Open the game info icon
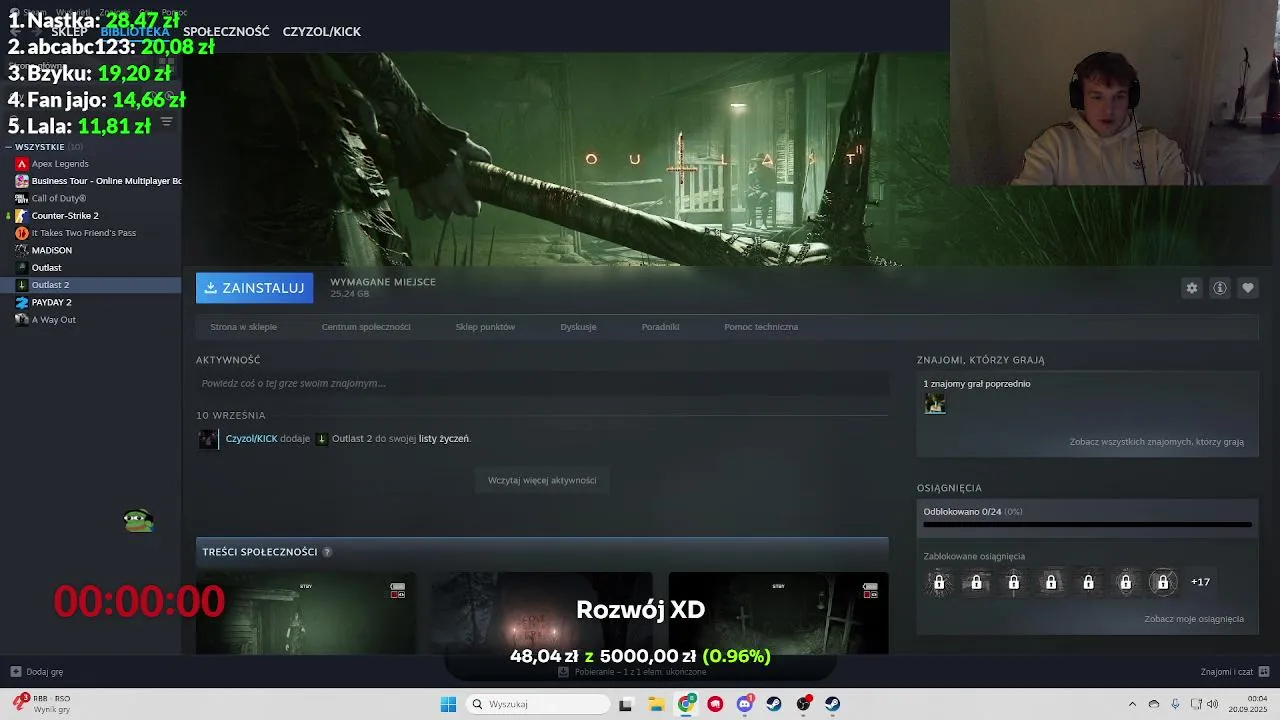The image size is (1280, 720). pos(1219,288)
